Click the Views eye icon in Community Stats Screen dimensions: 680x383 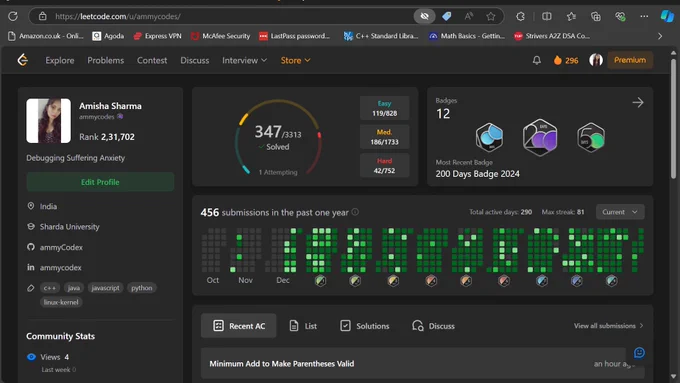tap(31, 357)
